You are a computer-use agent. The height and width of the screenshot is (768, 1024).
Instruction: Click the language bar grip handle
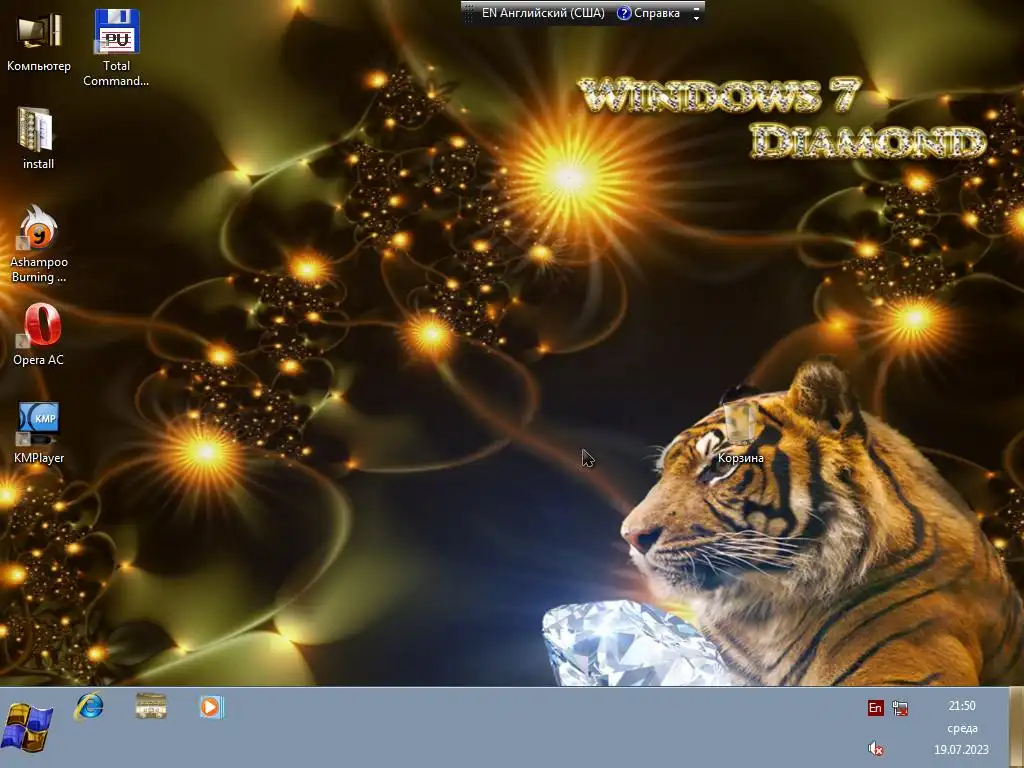click(x=468, y=13)
